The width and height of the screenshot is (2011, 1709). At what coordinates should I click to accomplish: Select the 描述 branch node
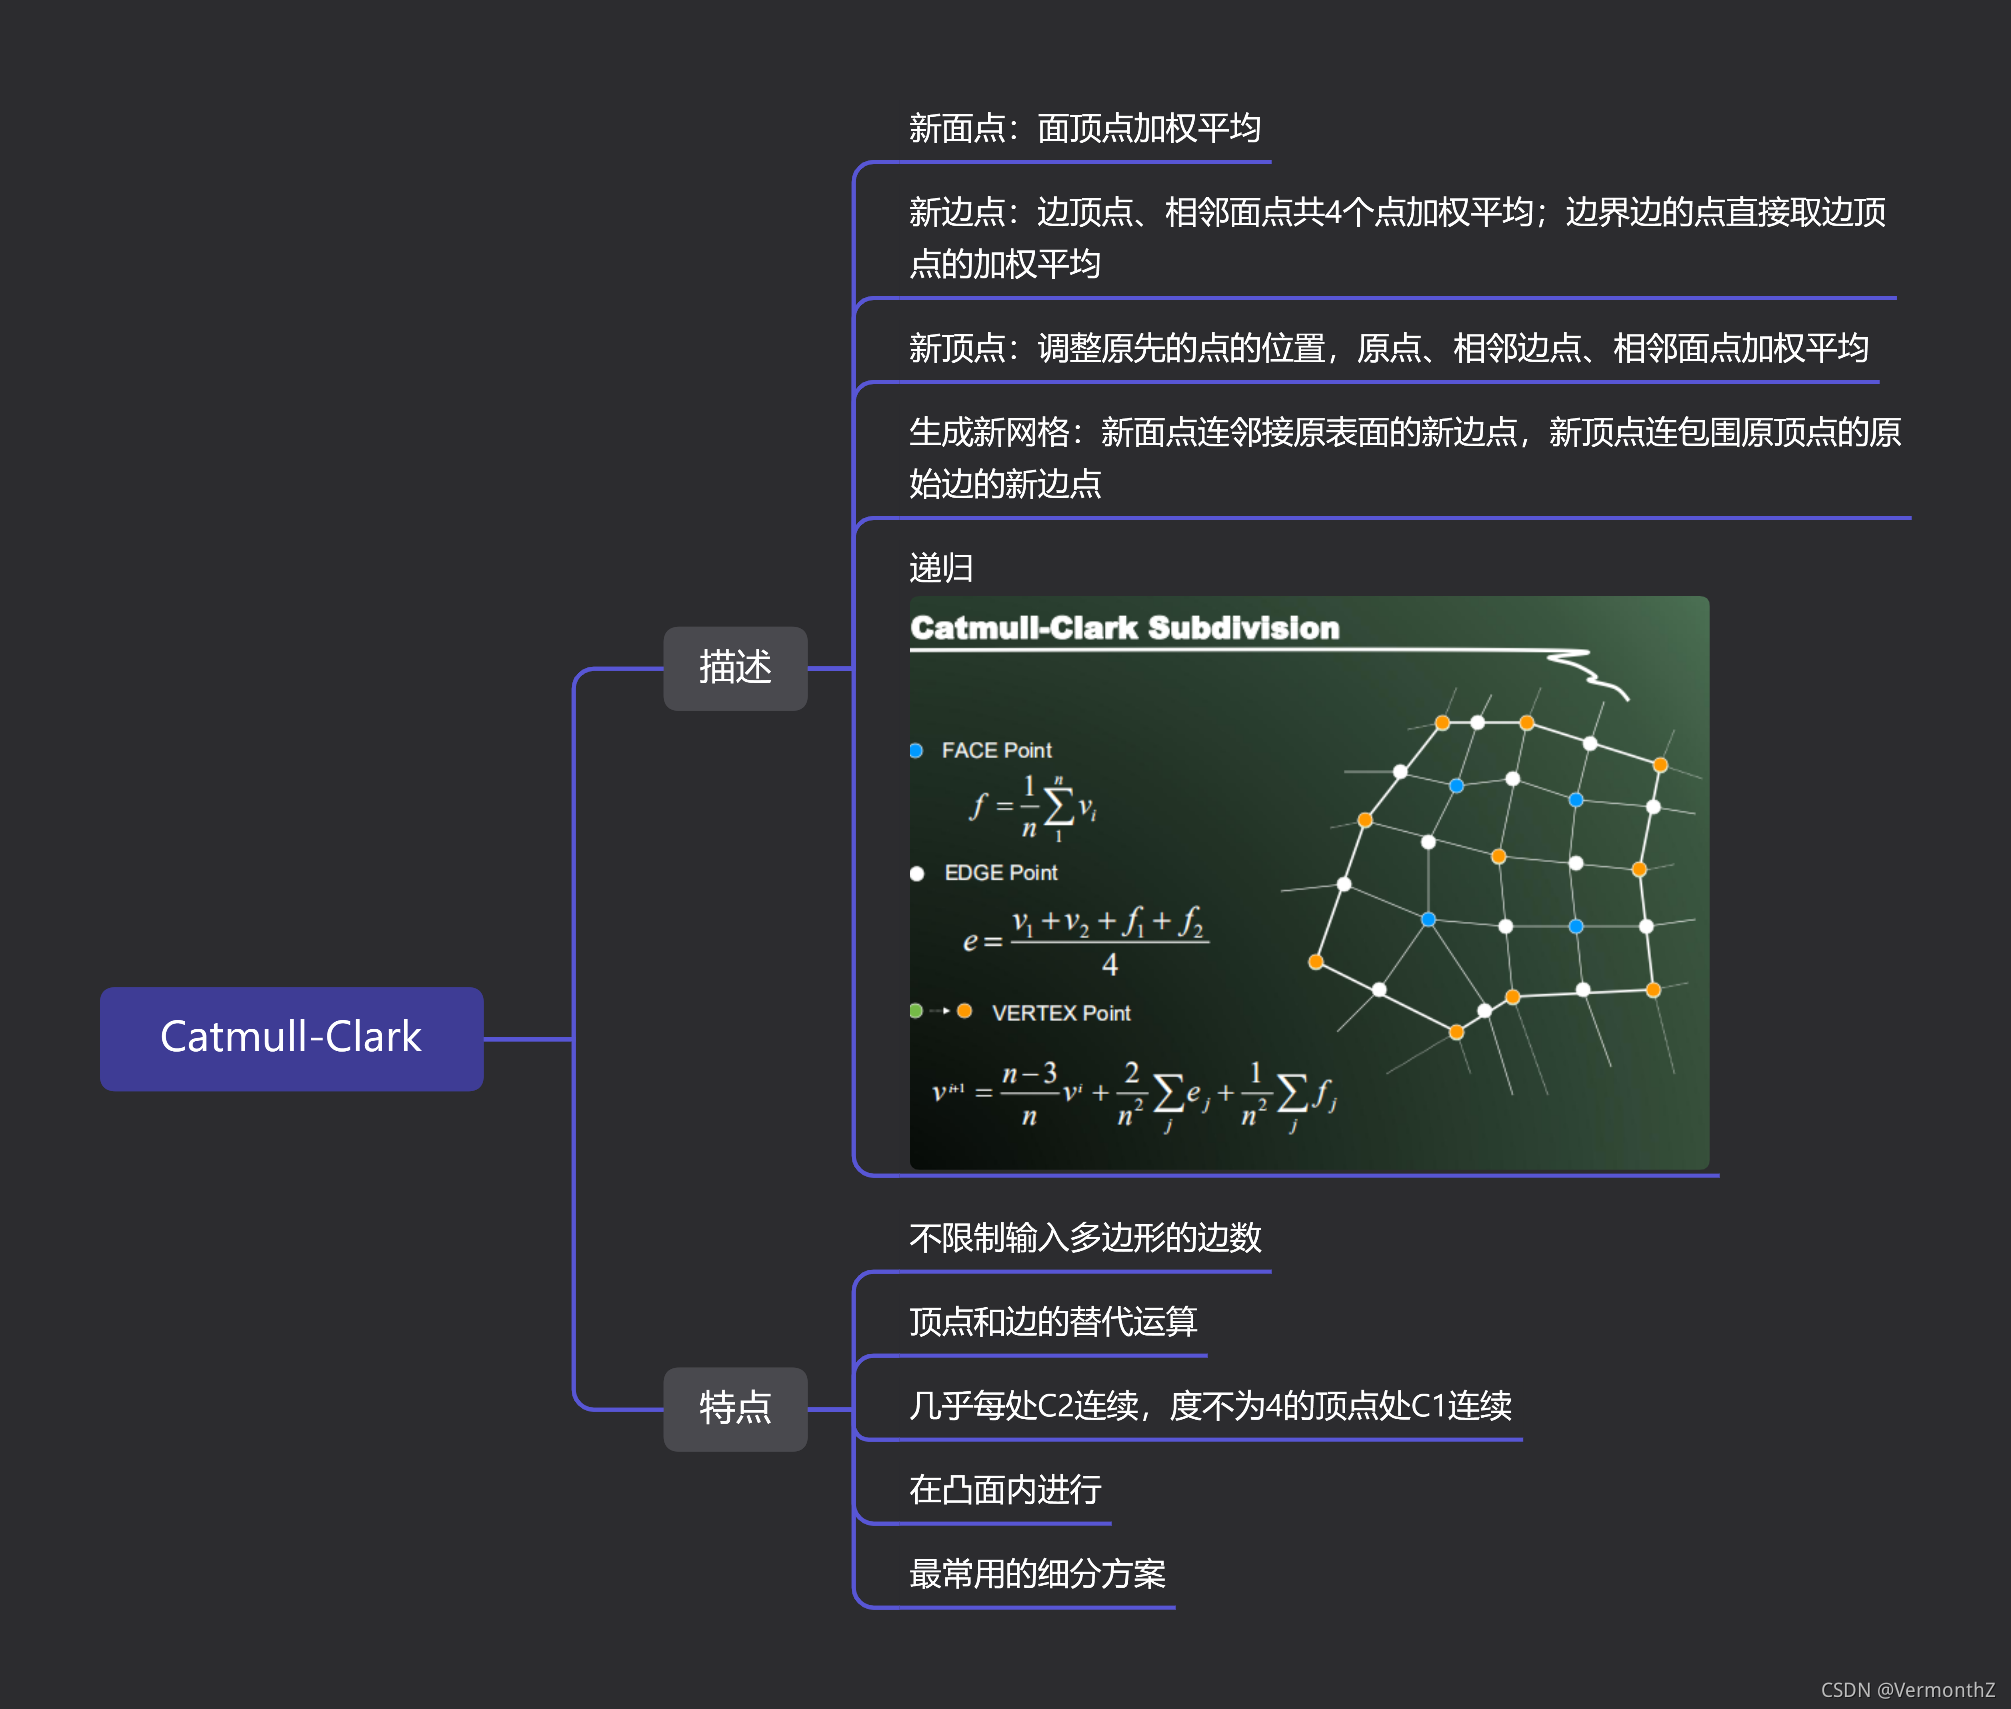735,668
